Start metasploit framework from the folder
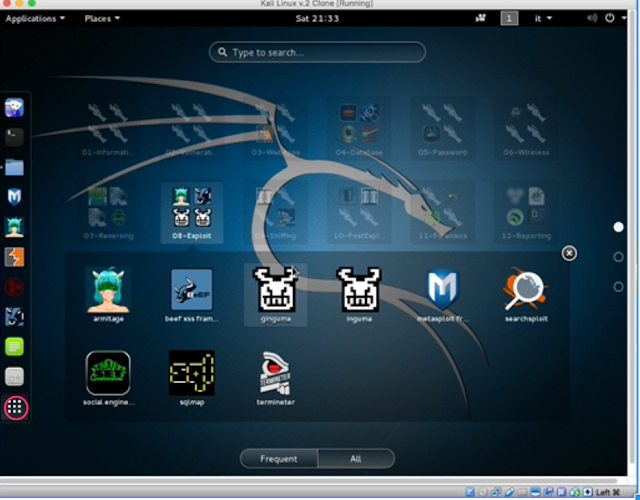 (x=442, y=295)
